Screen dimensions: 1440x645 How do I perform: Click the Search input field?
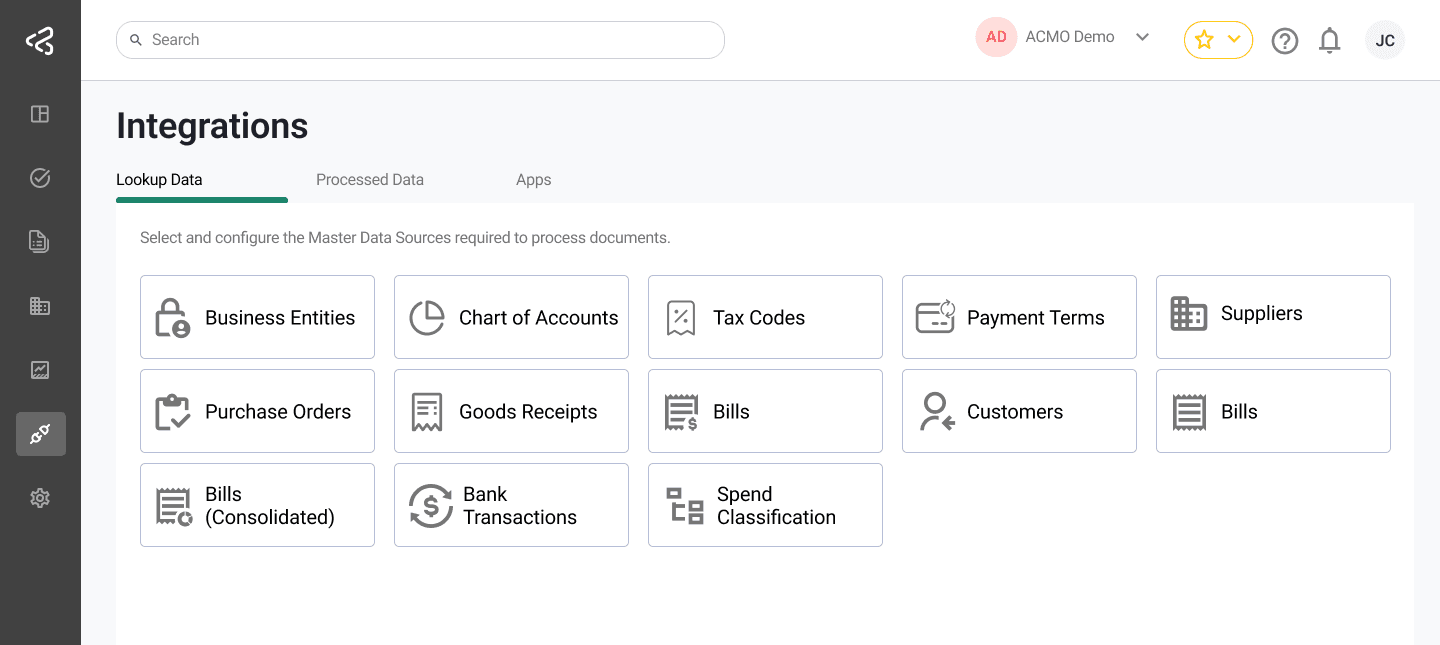coord(420,40)
